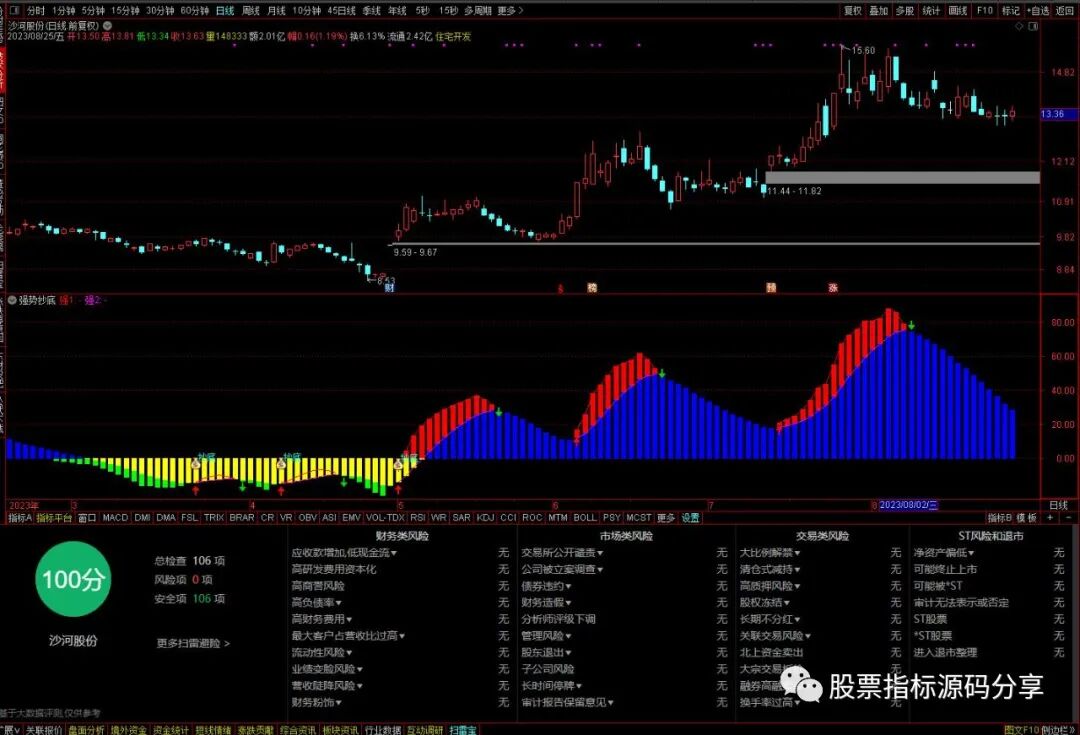Click the diamond icon at chart top right
1080x735 pixels.
click(1019, 26)
